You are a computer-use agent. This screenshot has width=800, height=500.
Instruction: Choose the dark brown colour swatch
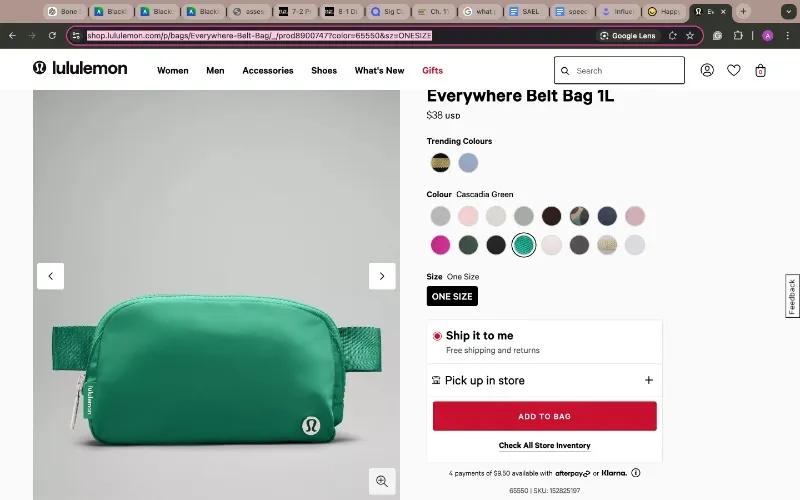pyautogui.click(x=552, y=216)
